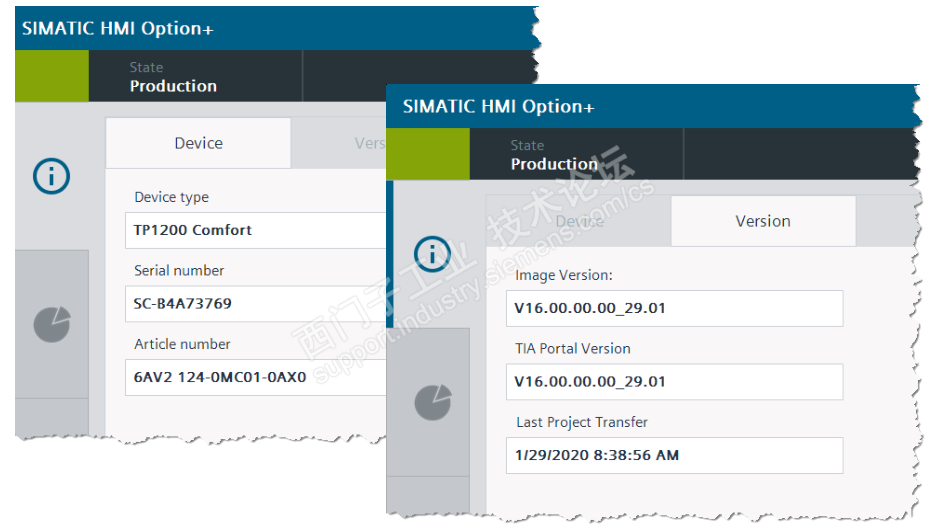Click the Image Version field V16.00.00.00_29.01
The width and height of the screenshot is (946, 530).
[x=674, y=308]
